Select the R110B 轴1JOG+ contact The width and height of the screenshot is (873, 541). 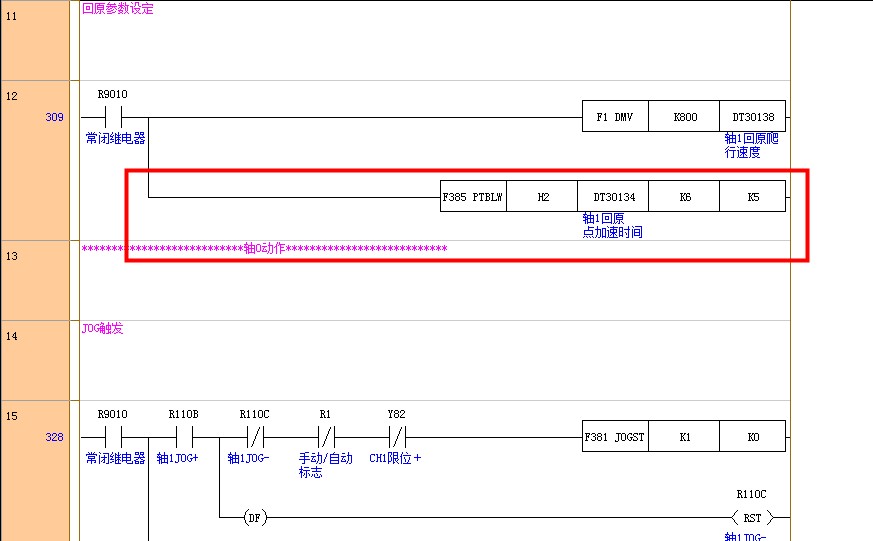184,437
